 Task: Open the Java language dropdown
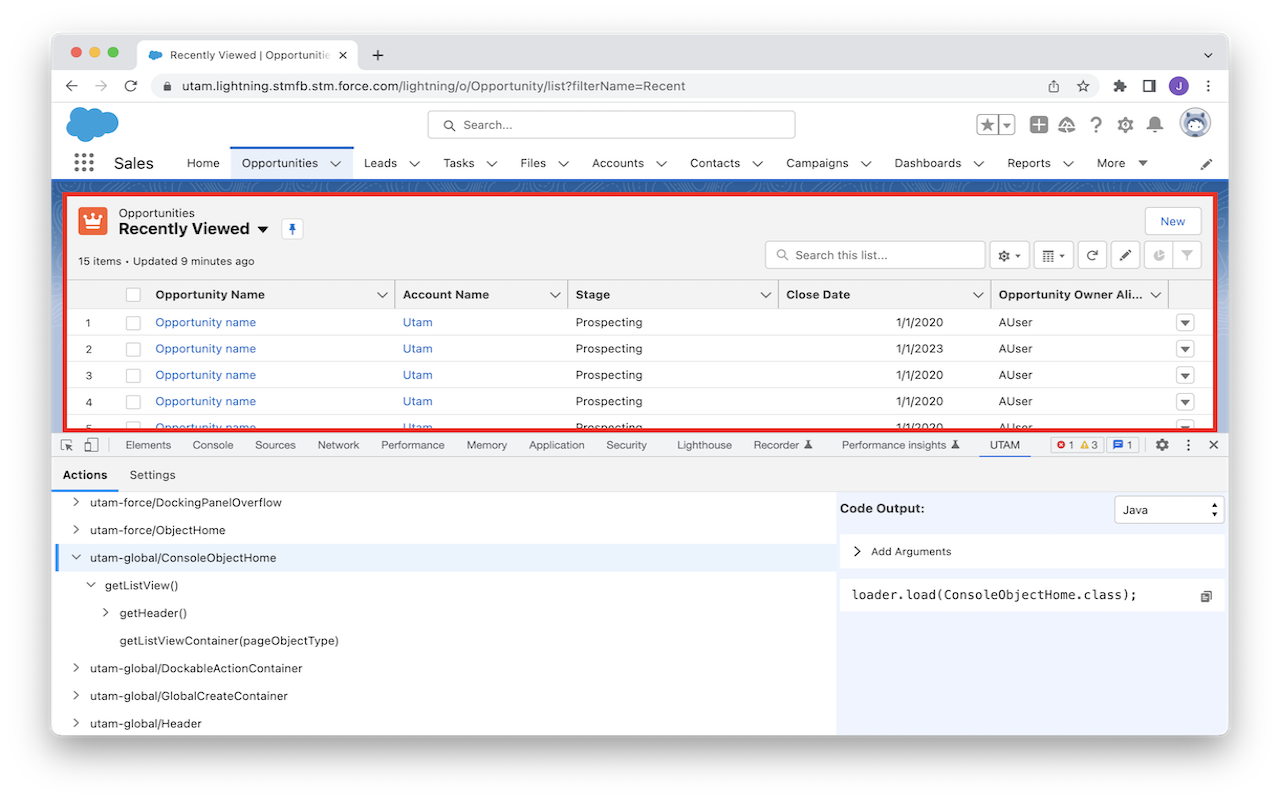[x=1169, y=510]
